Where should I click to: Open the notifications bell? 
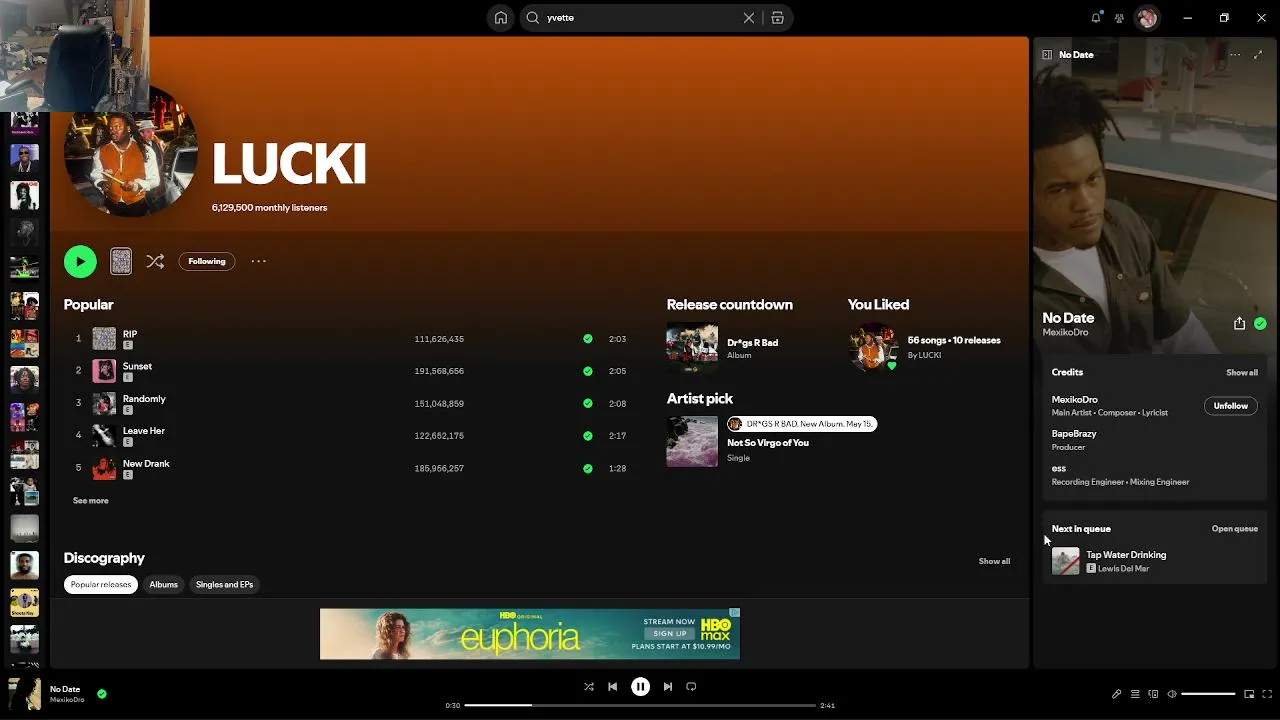click(x=1096, y=18)
